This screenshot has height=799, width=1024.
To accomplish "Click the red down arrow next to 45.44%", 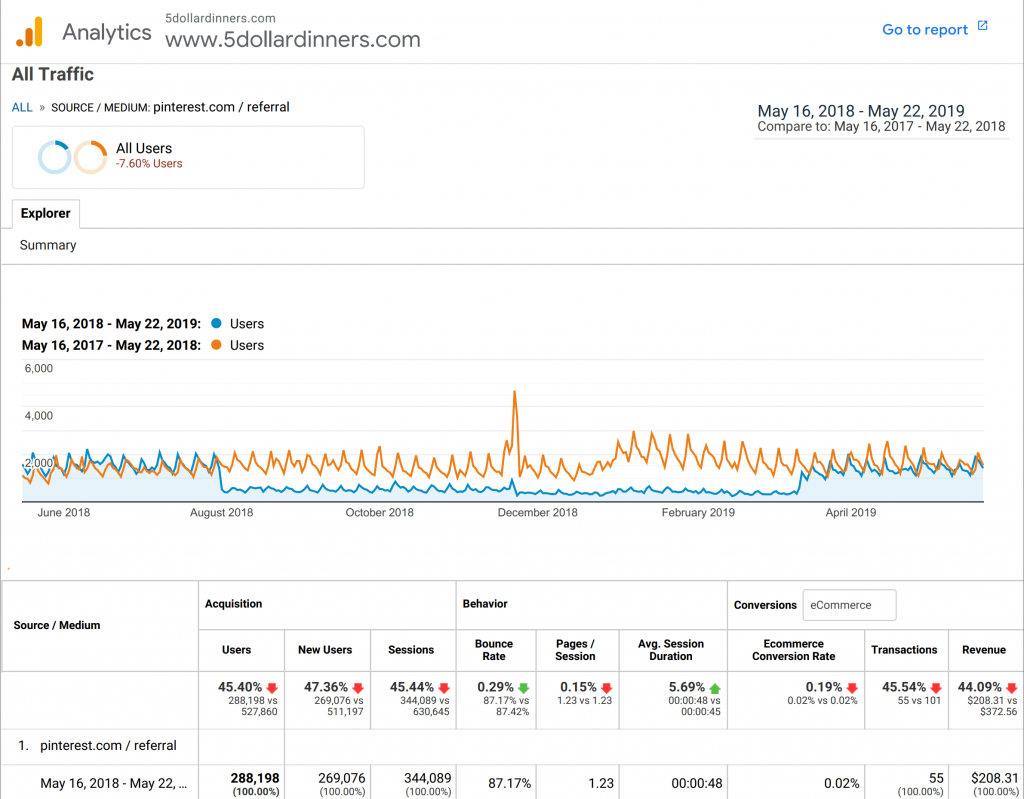I will (x=444, y=688).
